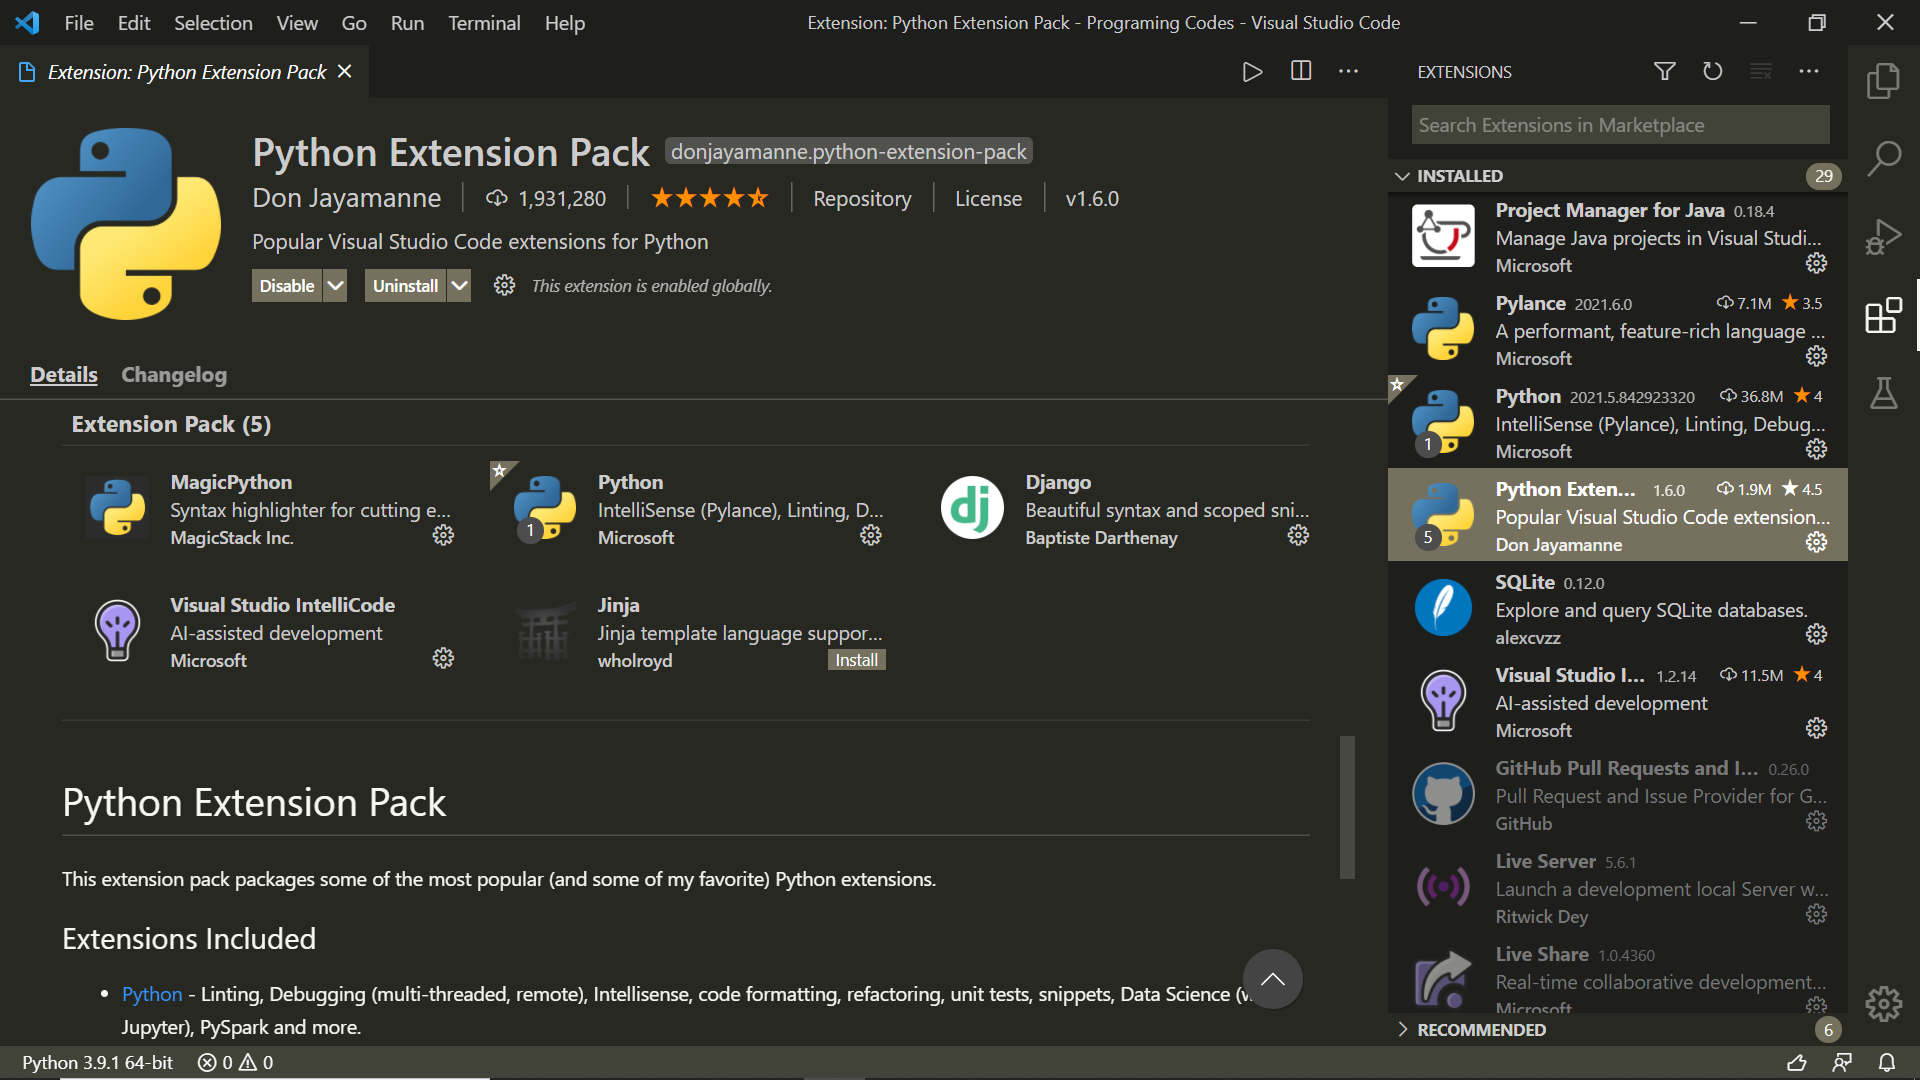Refresh the extensions list
This screenshot has height=1080, width=1920.
coord(1712,71)
